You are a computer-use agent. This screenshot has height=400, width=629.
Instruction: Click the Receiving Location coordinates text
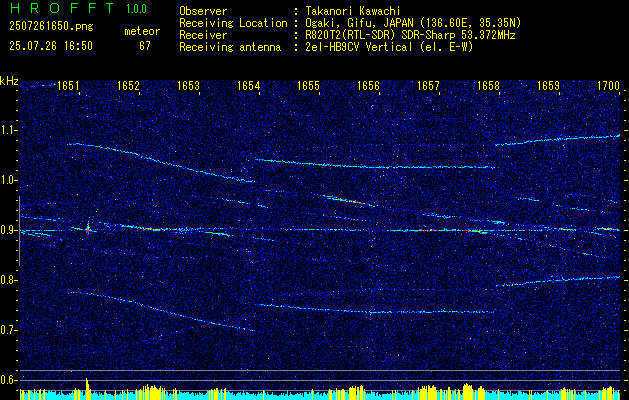(x=413, y=23)
